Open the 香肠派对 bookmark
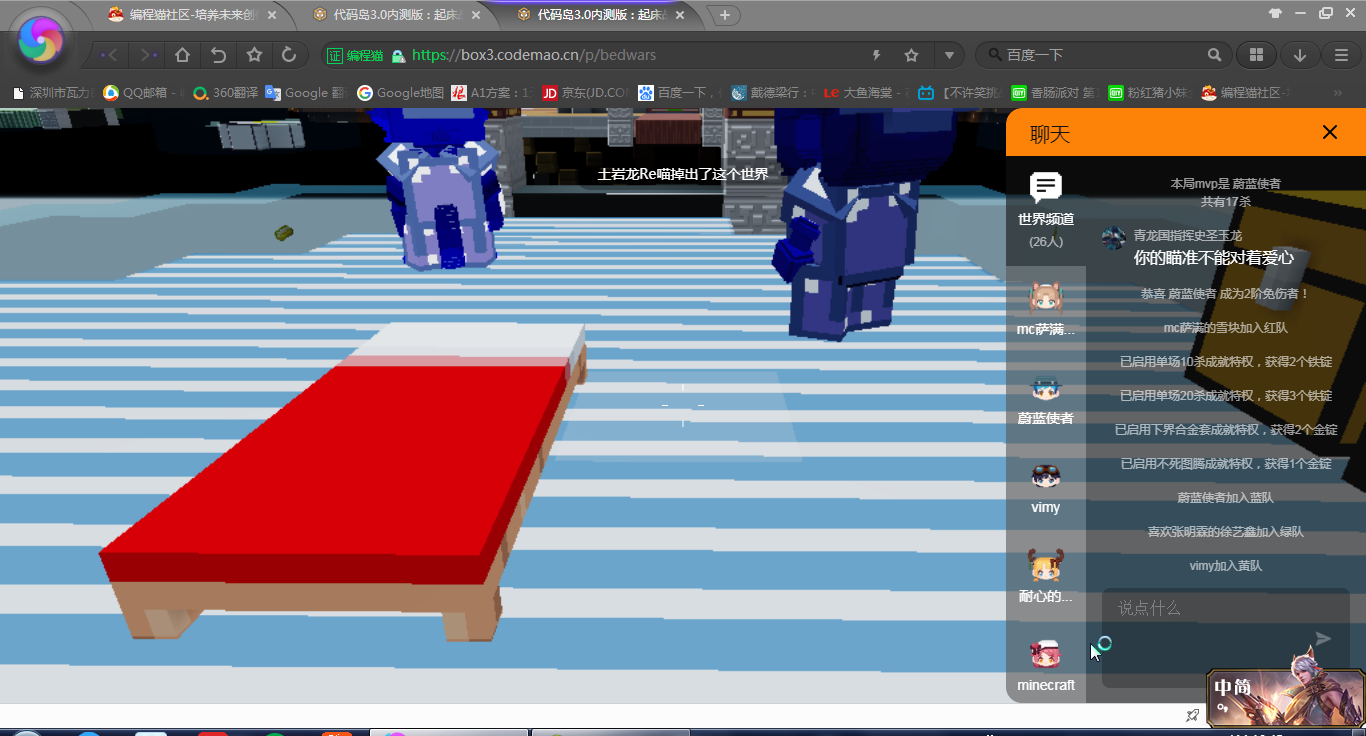 coord(1053,93)
